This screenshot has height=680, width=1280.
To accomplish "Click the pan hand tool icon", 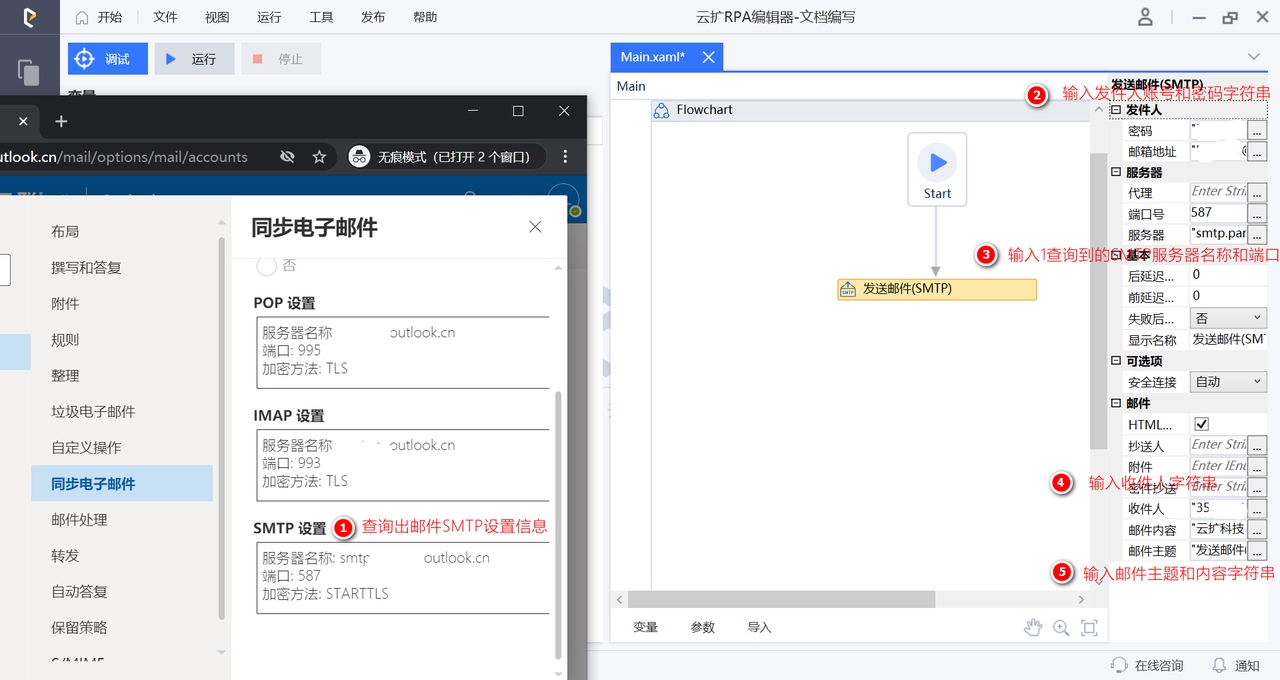I will pos(1034,627).
